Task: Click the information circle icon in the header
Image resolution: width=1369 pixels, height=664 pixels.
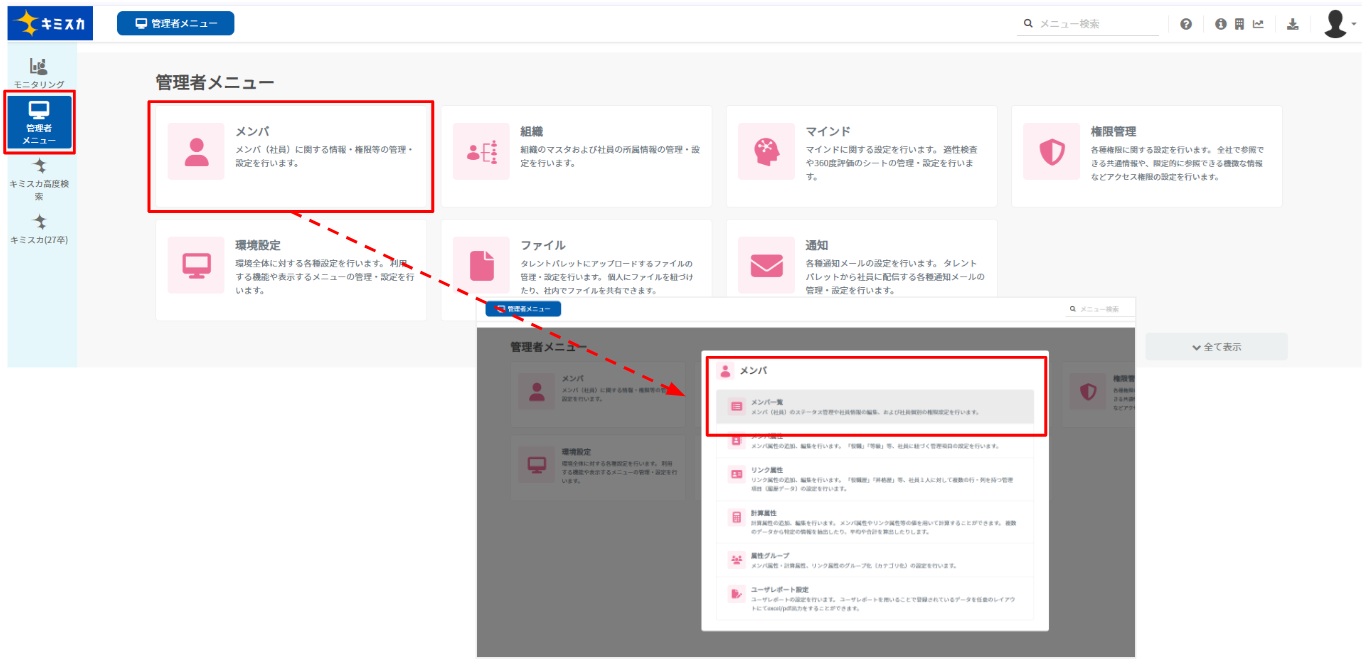Action: 1221,24
